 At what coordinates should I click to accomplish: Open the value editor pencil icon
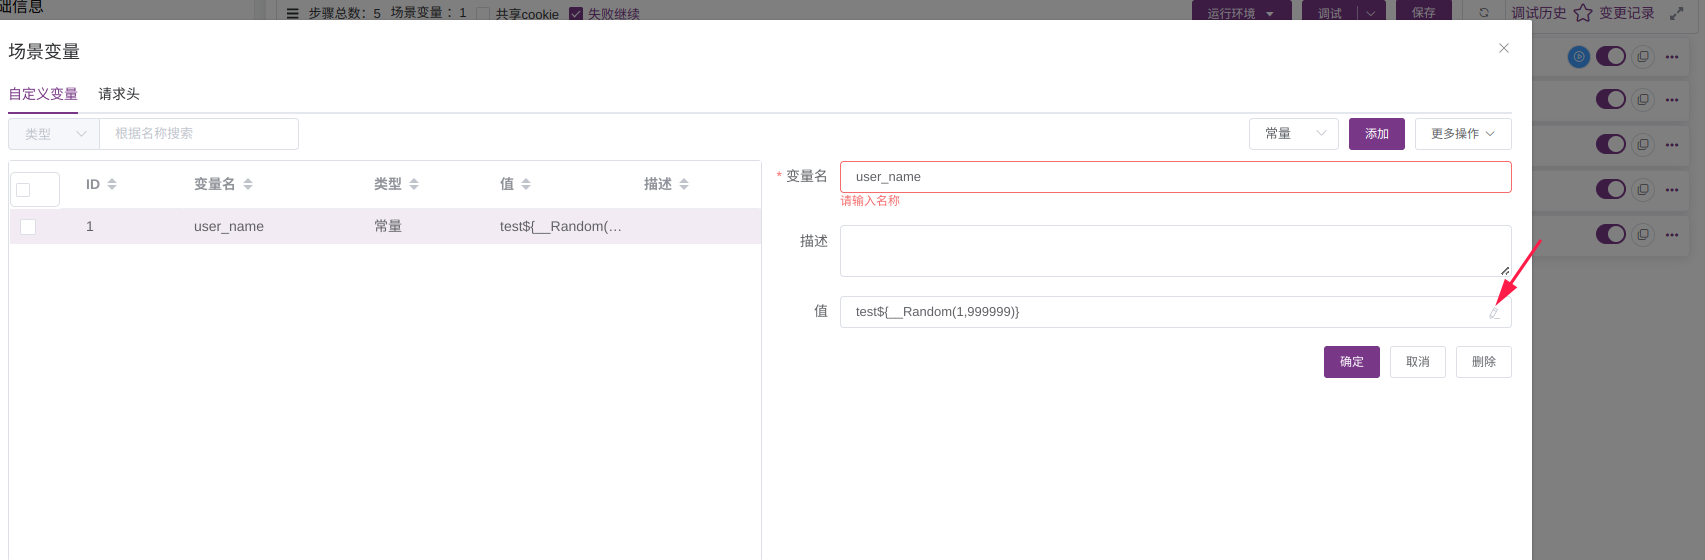pos(1494,313)
